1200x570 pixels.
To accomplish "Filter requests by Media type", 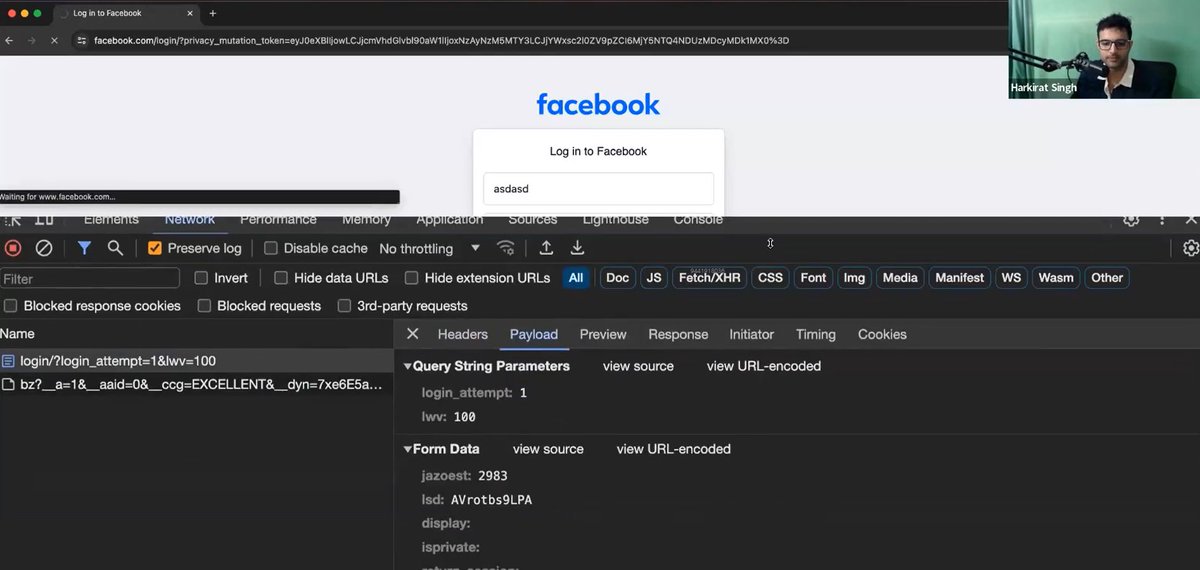I will point(900,278).
